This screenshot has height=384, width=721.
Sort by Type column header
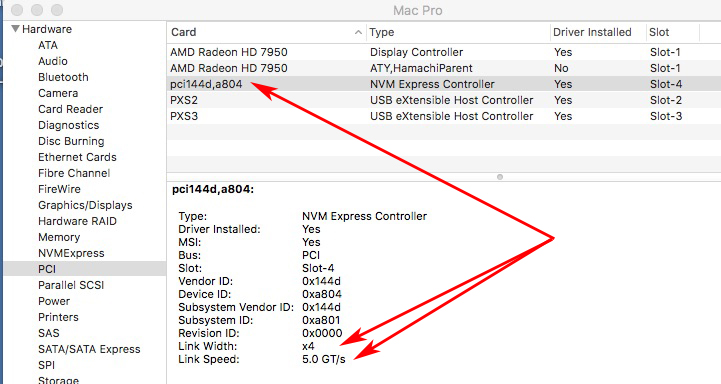[x=382, y=32]
